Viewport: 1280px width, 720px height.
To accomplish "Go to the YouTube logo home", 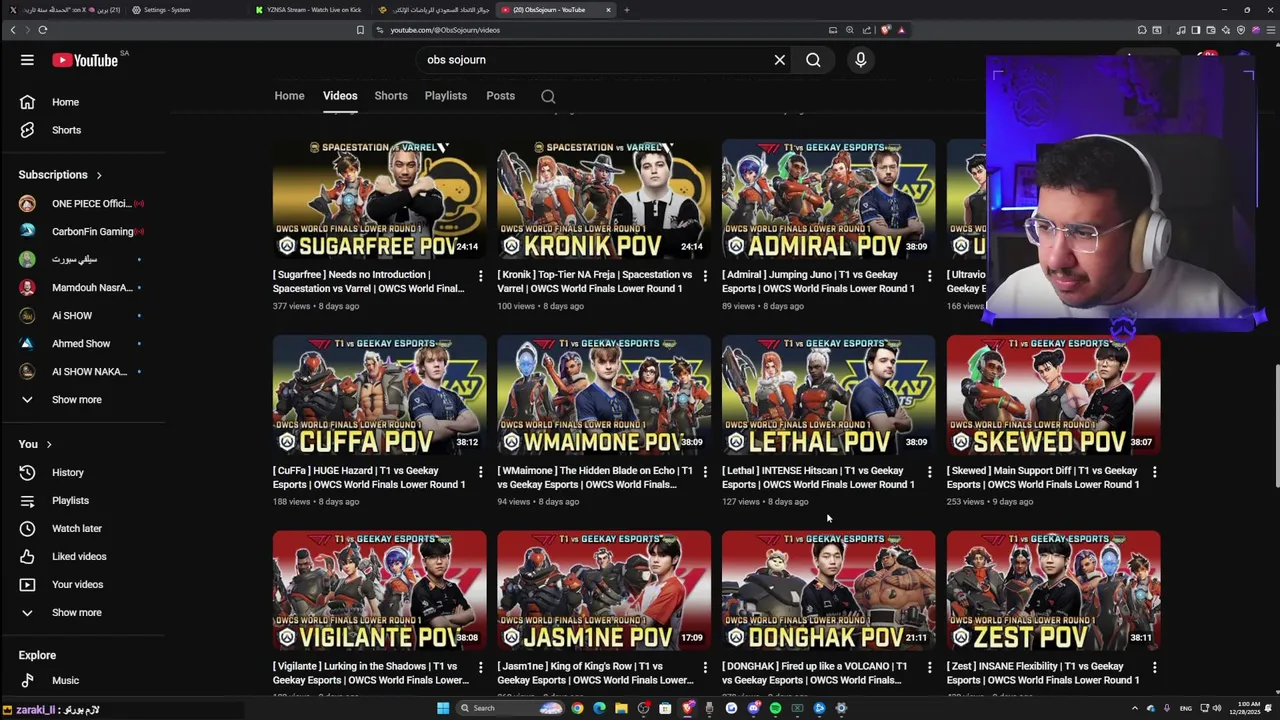I will tap(86, 60).
